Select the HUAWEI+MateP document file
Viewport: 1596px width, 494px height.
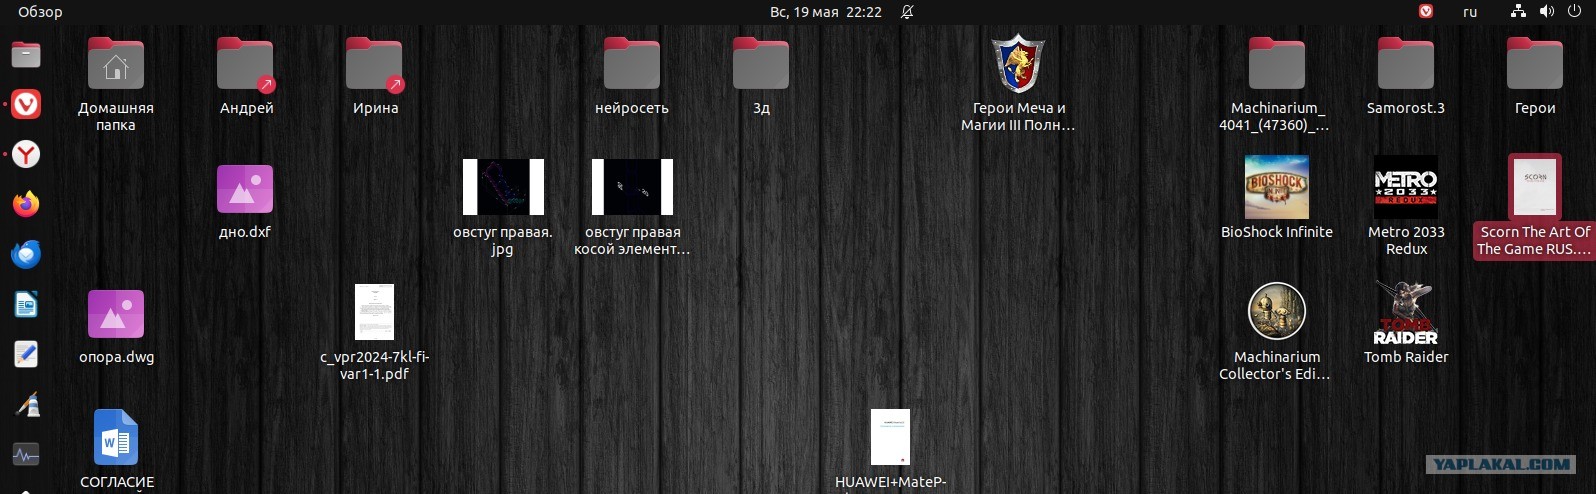(x=890, y=450)
